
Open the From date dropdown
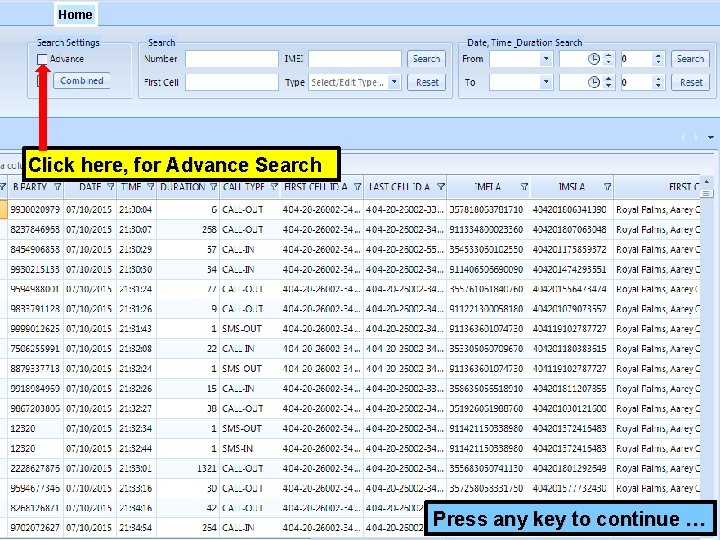click(546, 59)
